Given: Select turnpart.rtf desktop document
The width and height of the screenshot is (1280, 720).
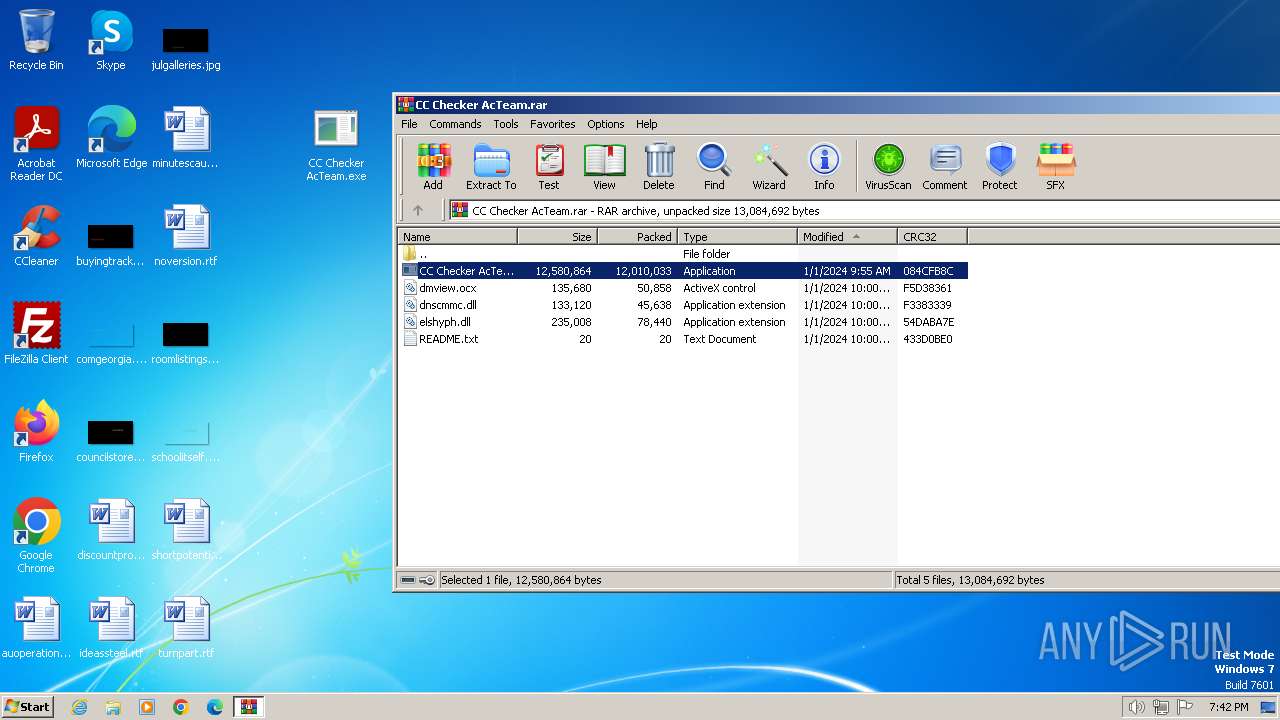Looking at the screenshot, I should point(186,628).
